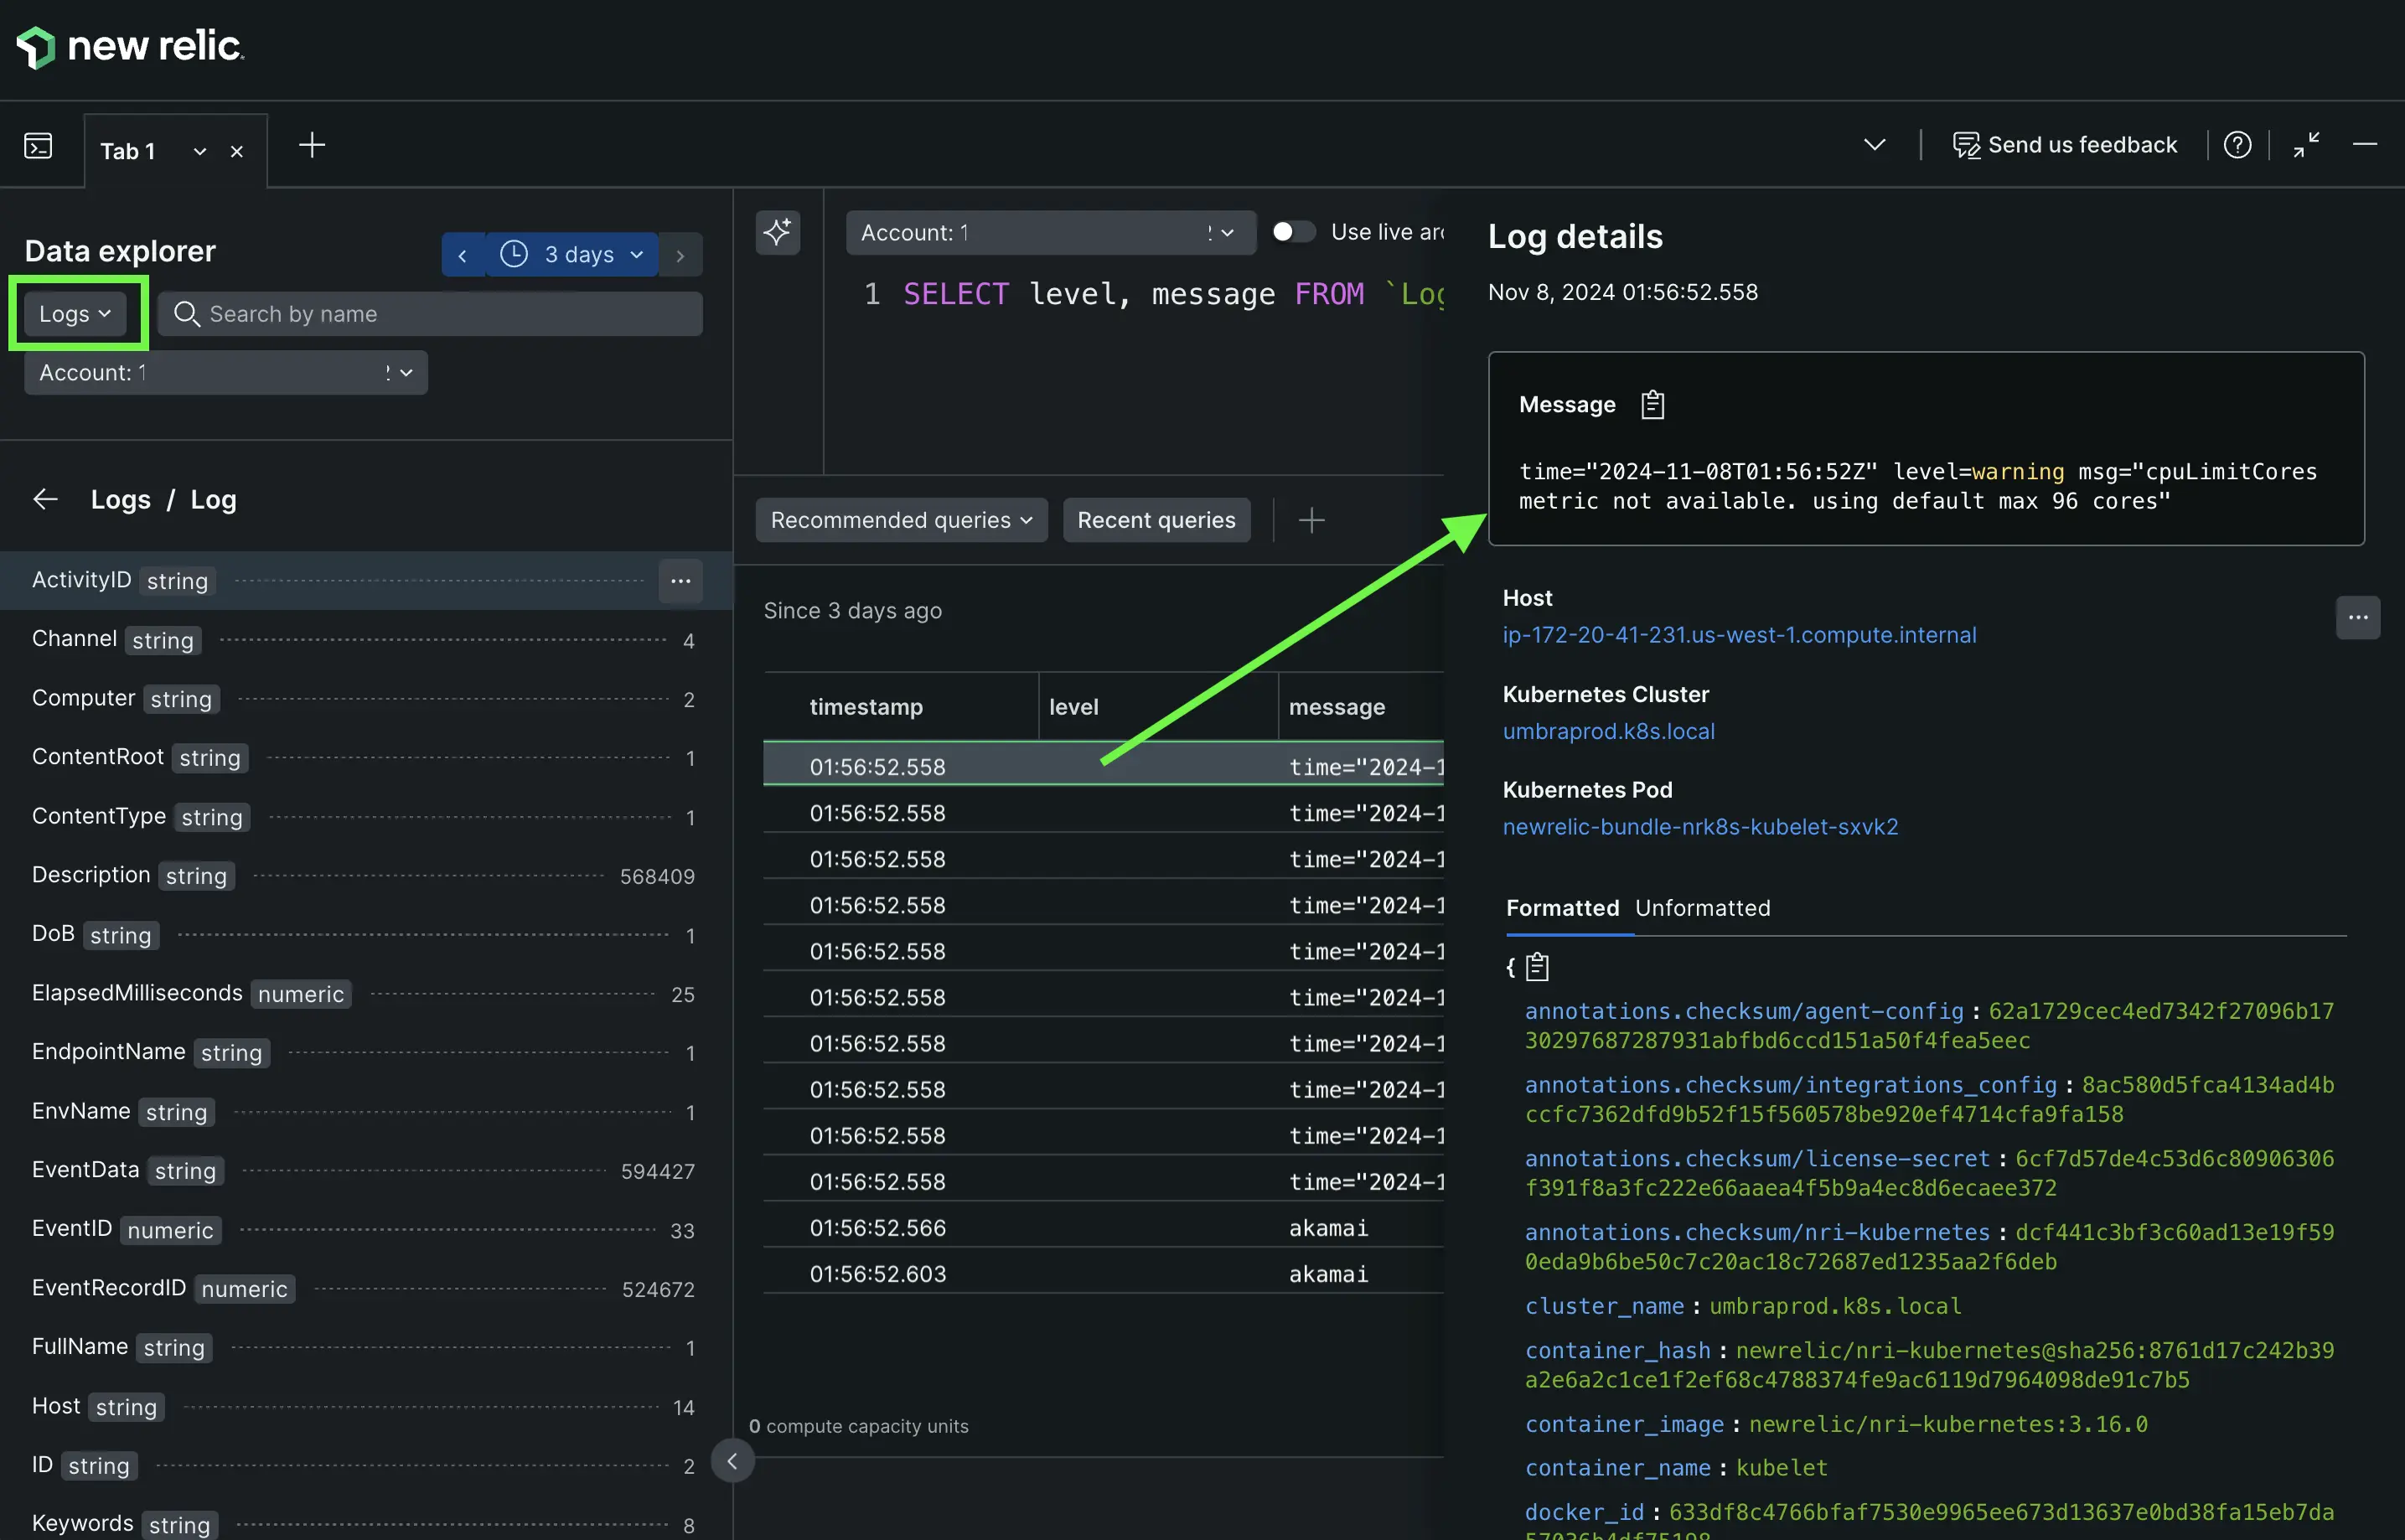
Task: Toggle the Use live archives switch
Action: (x=1292, y=232)
